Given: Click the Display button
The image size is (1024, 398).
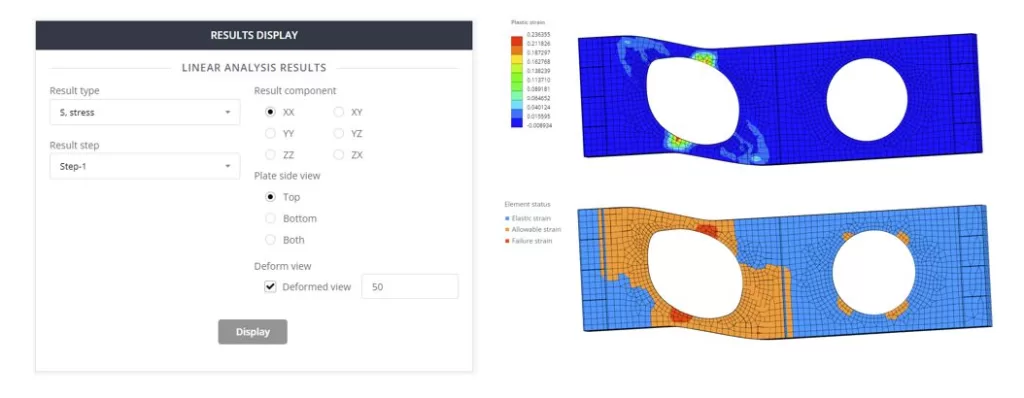Looking at the screenshot, I should 253,331.
